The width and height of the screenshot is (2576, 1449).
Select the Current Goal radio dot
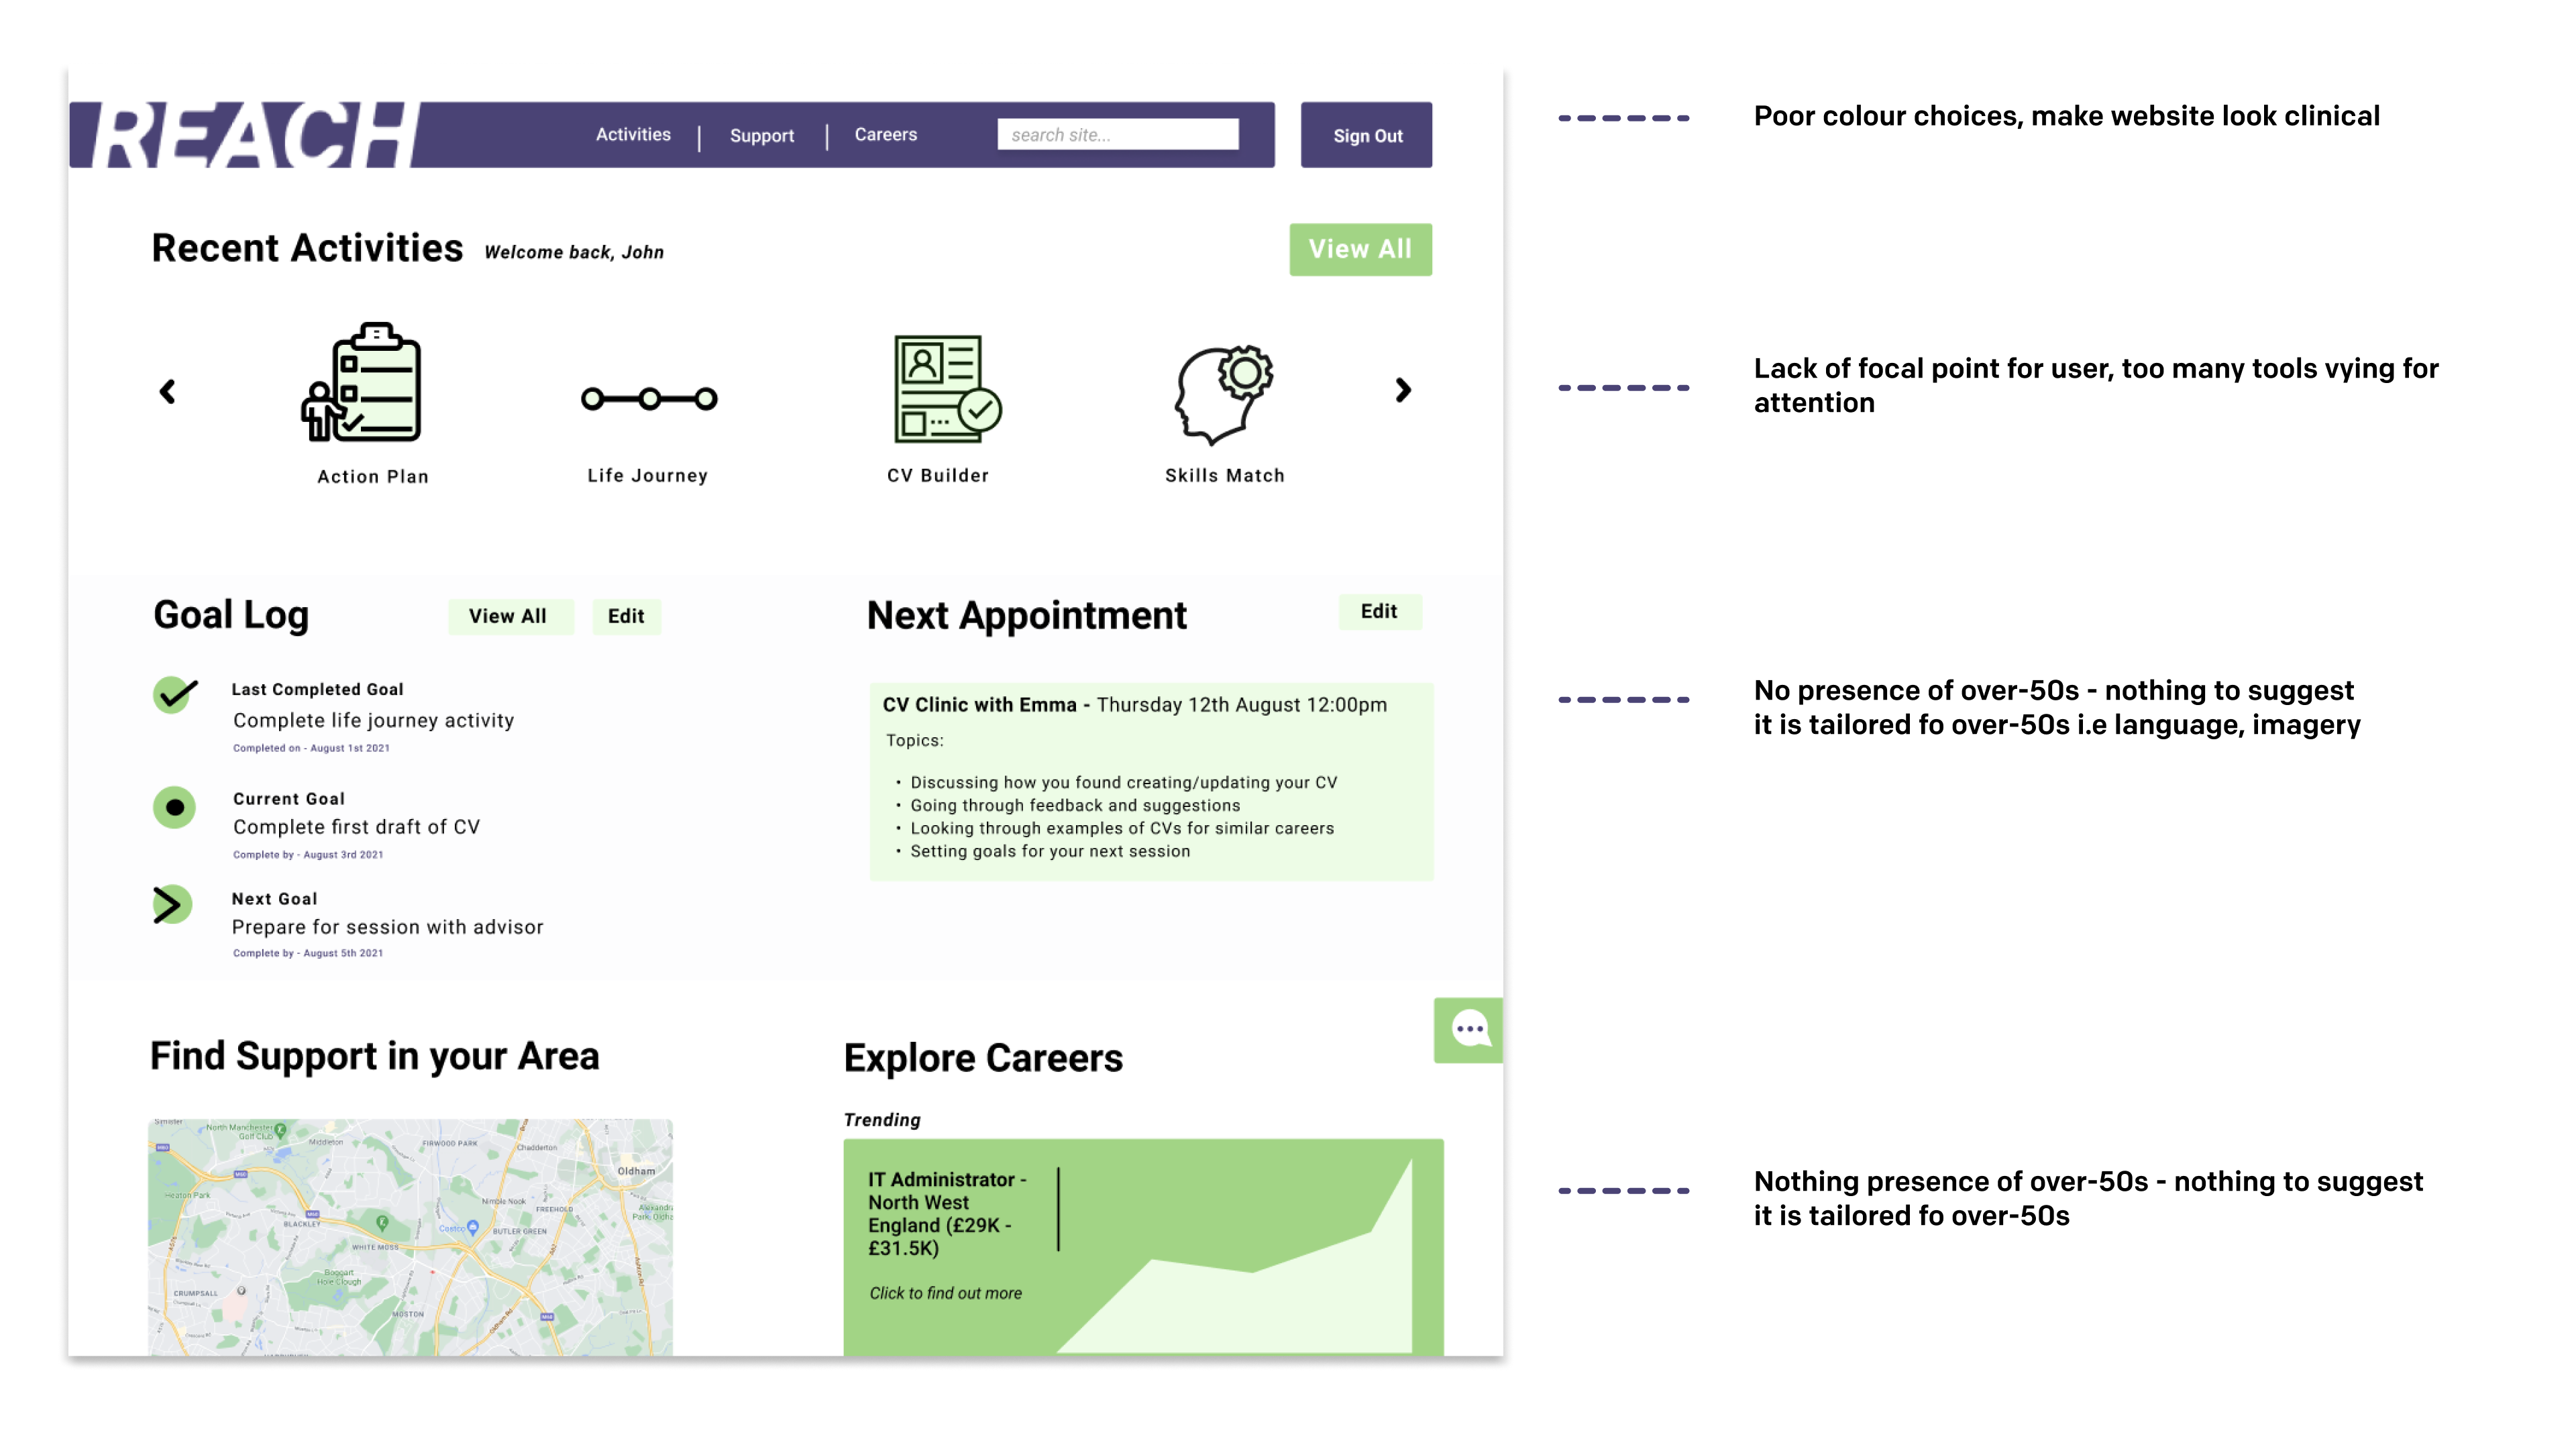coord(175,807)
